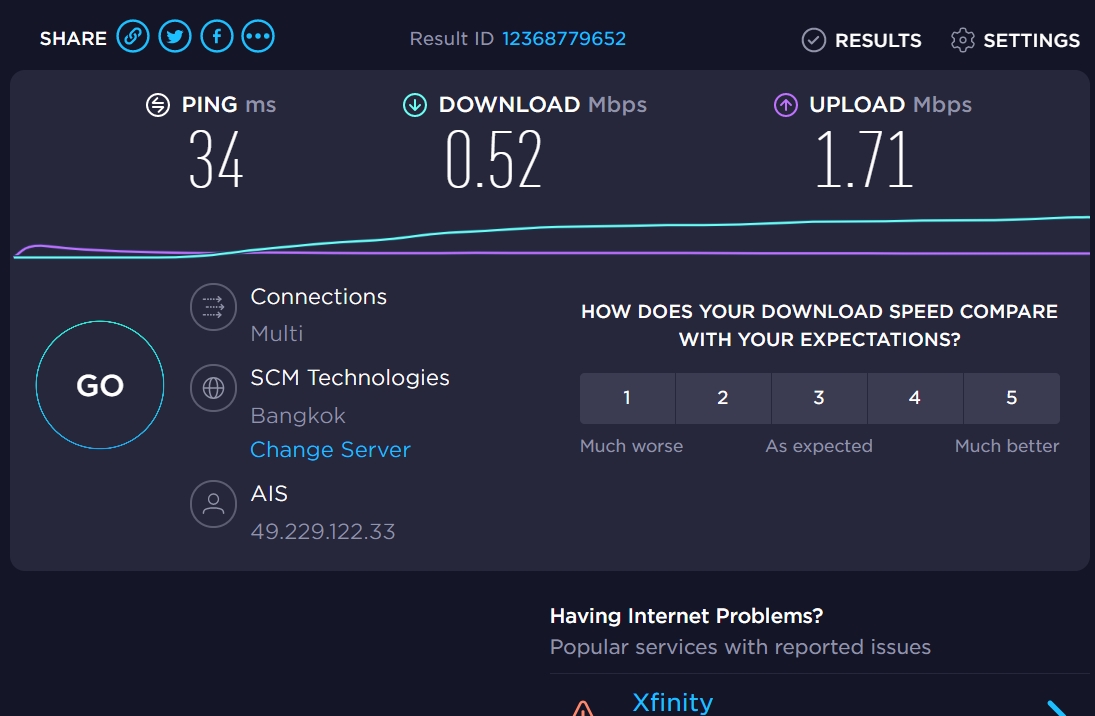Open SETTINGS page
This screenshot has width=1095, height=716.
[x=1015, y=40]
